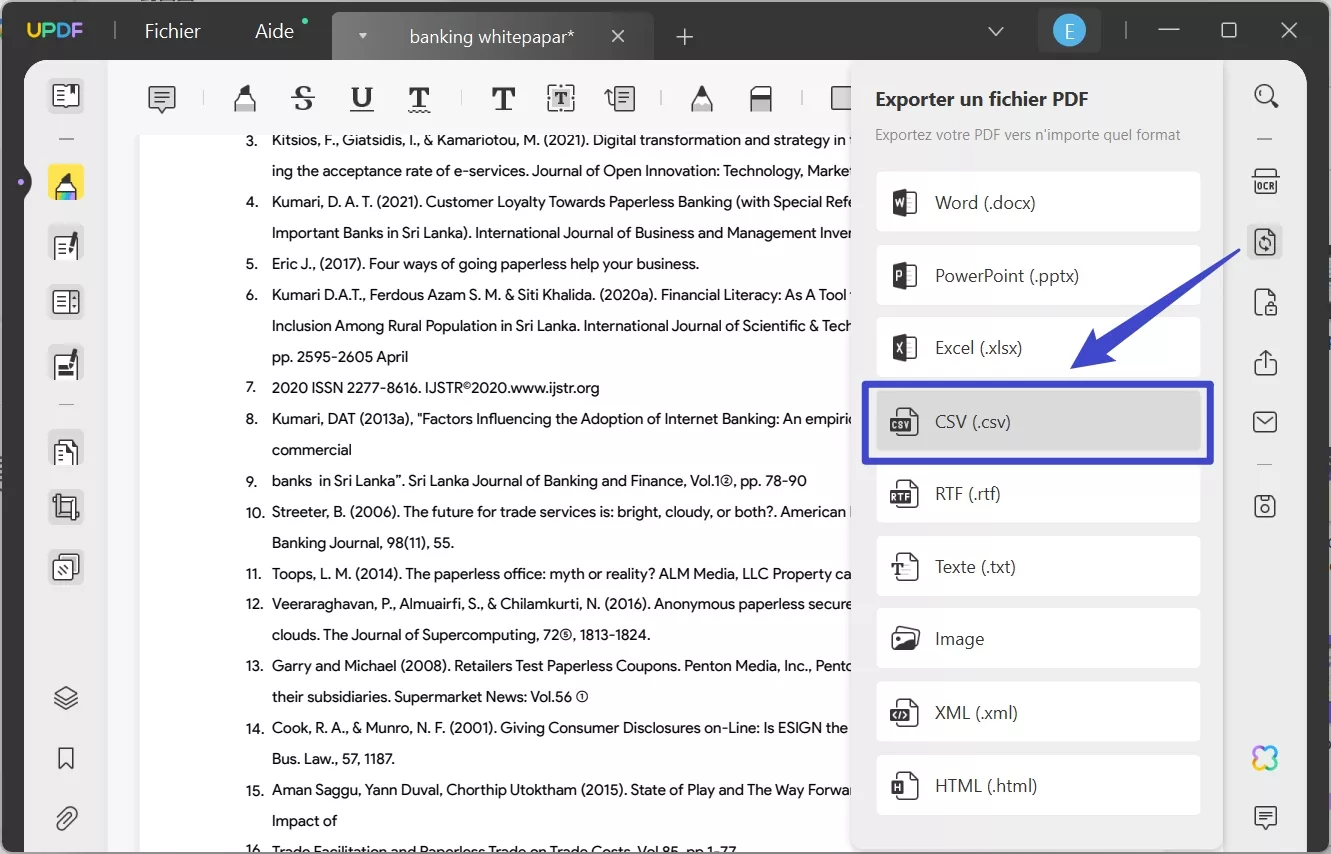Screen dimensions: 1331x854
Task: Launch the OCR feature
Action: (x=1265, y=181)
